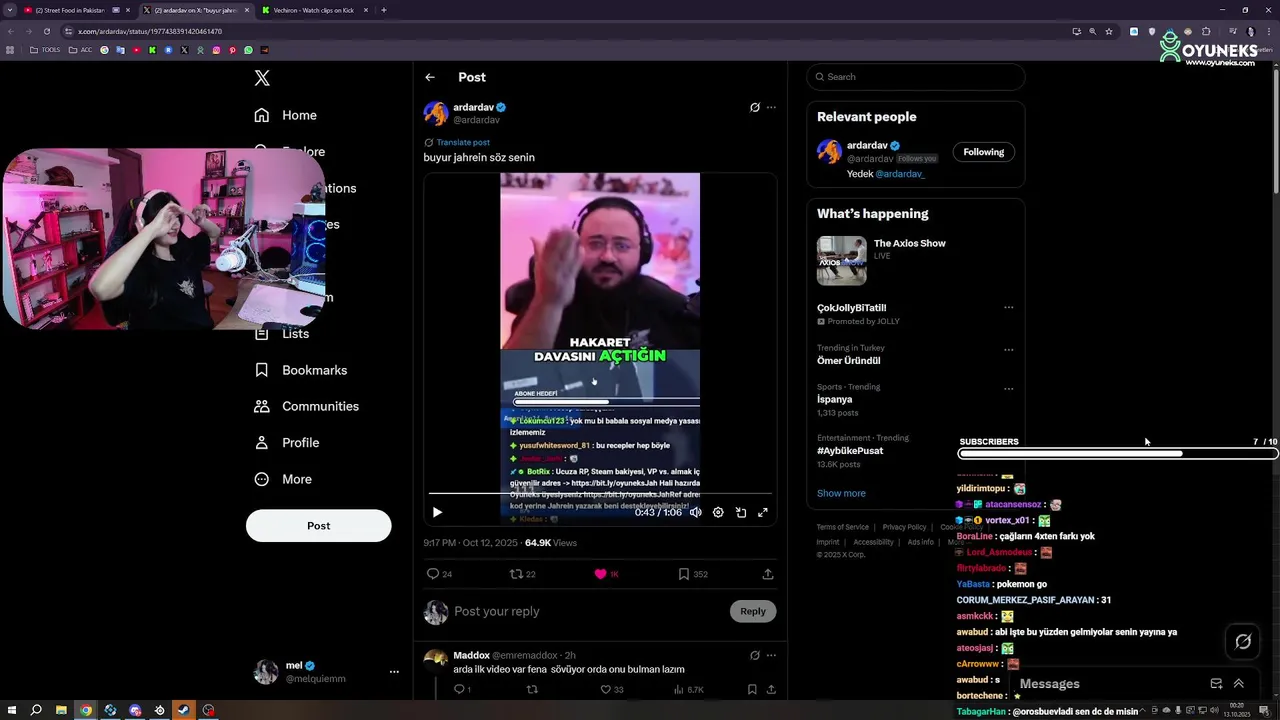Screen dimensions: 1280x720
Task: Click the Search field on X
Action: tap(916, 77)
